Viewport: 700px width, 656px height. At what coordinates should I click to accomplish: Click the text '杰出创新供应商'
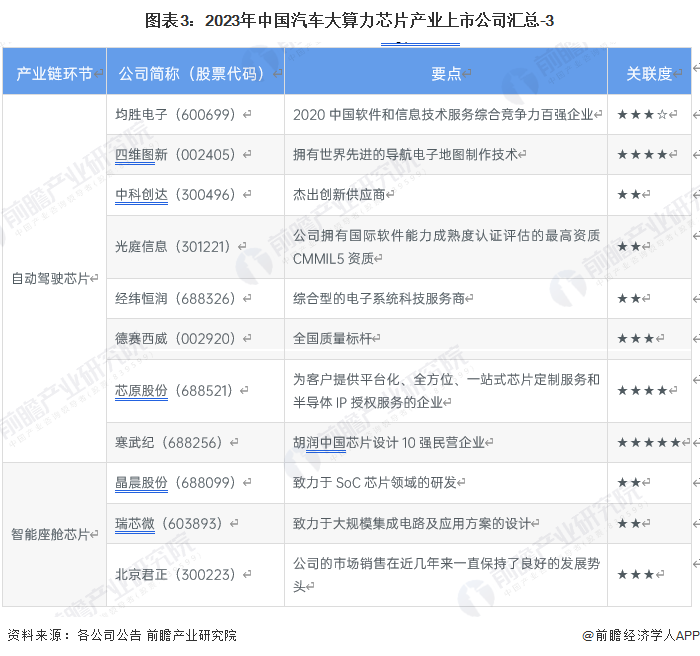click(x=339, y=195)
